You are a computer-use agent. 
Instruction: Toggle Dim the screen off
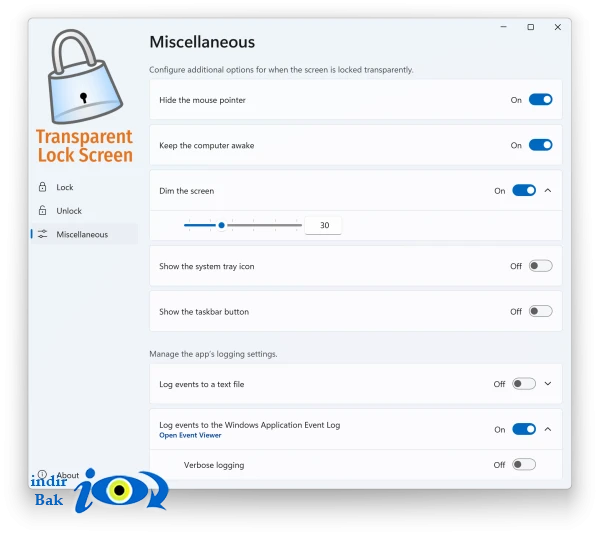524,191
